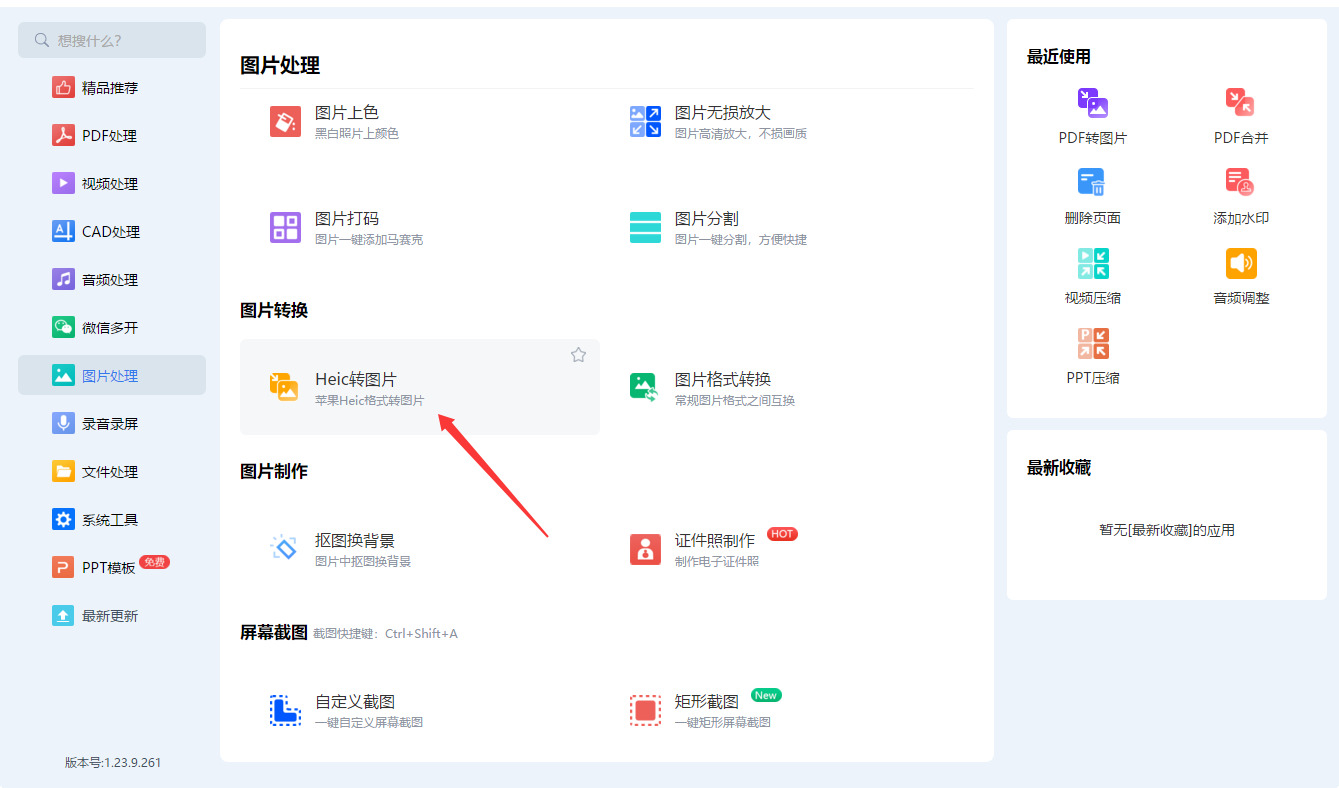Click the 图片一键分割，方便快捷 description text
The width and height of the screenshot is (1339, 788).
pyautogui.click(x=741, y=240)
